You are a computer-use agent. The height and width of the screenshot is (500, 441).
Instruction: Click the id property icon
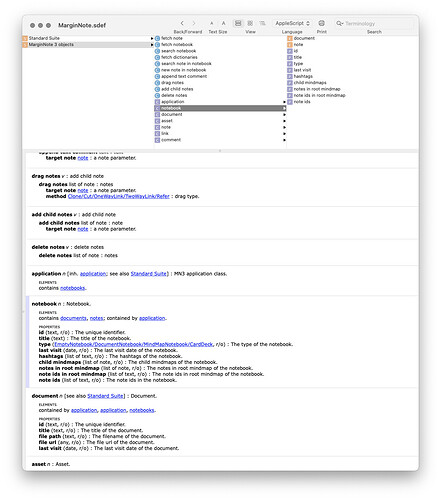click(290, 51)
